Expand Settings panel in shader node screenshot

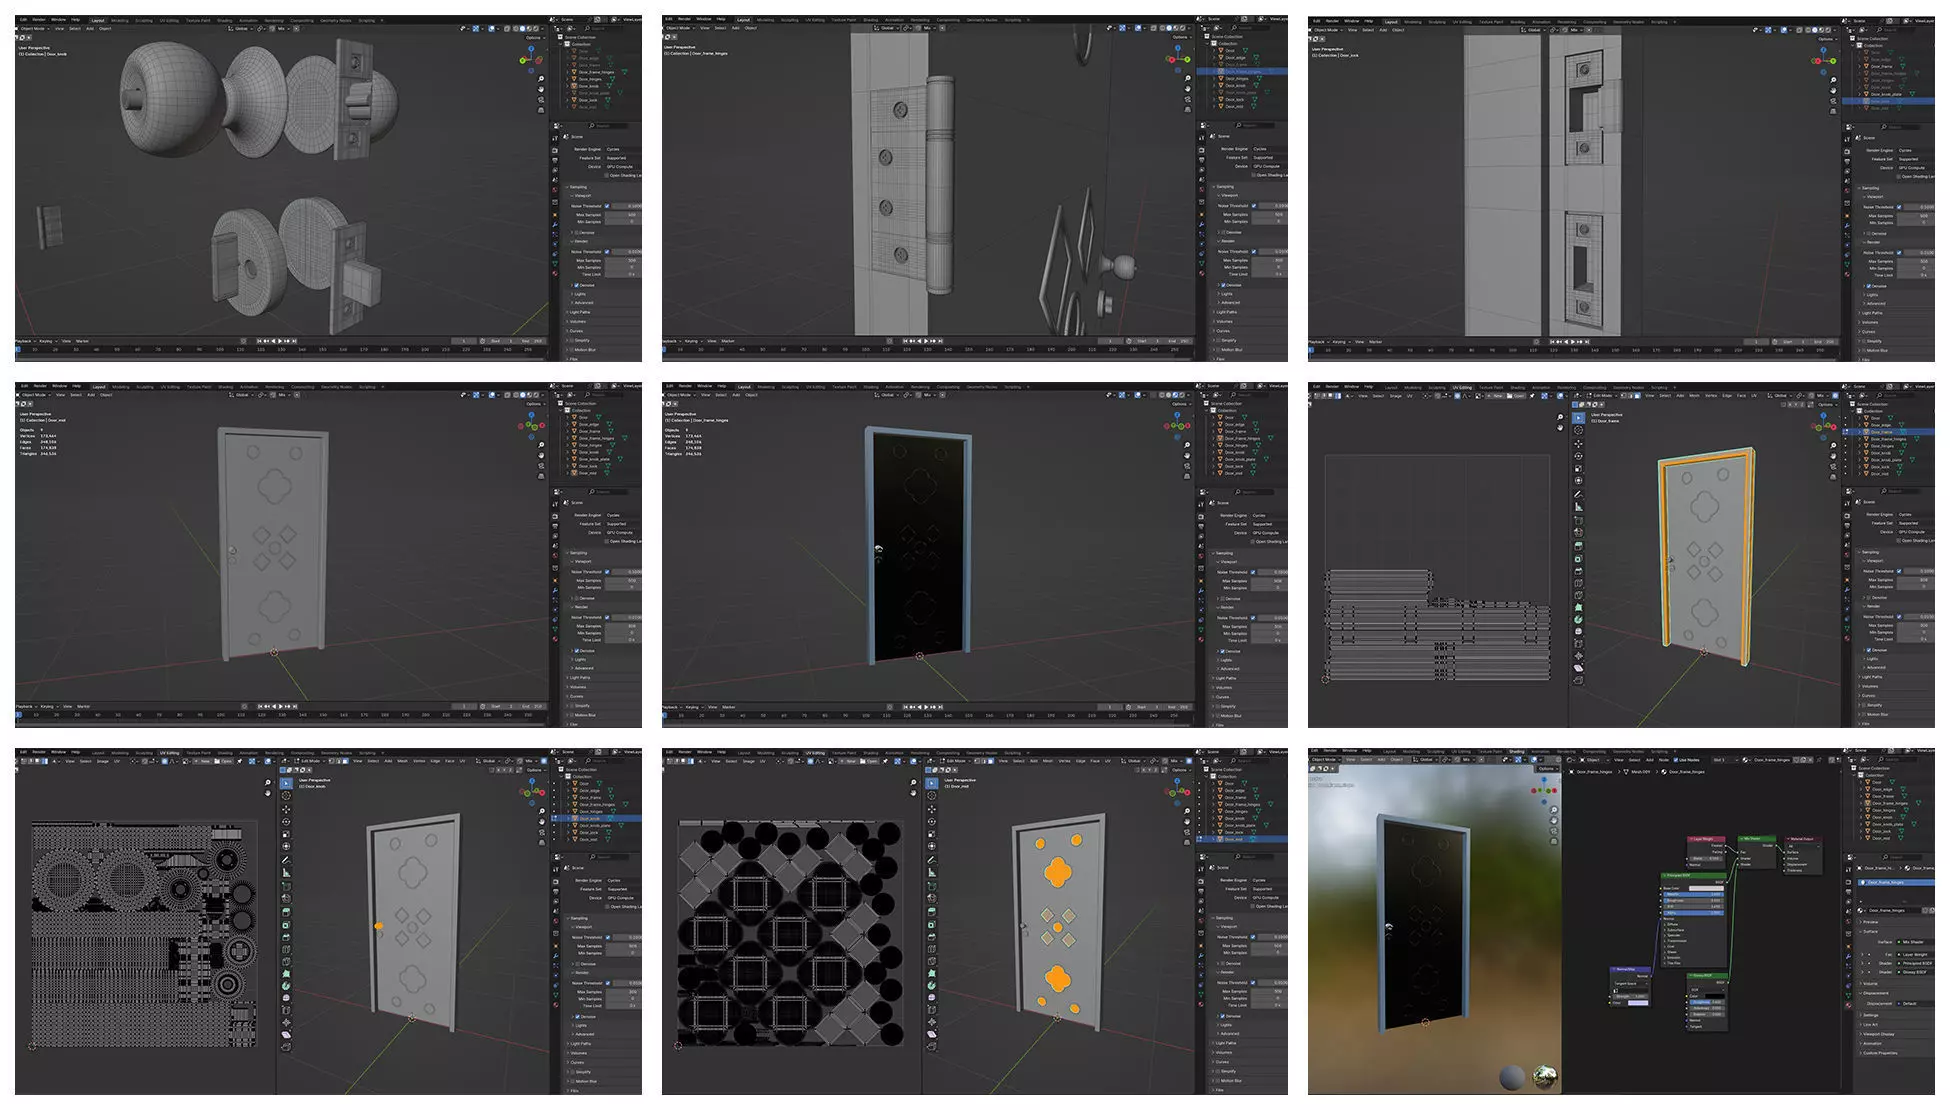(x=1895, y=1015)
